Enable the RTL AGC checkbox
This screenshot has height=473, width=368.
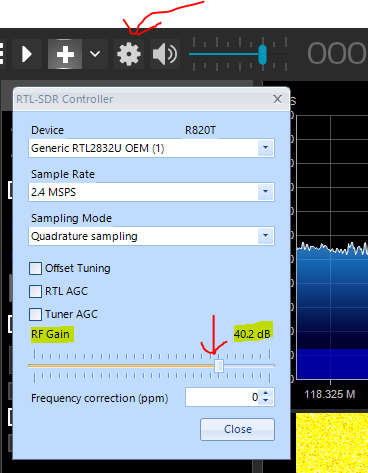coord(35,291)
